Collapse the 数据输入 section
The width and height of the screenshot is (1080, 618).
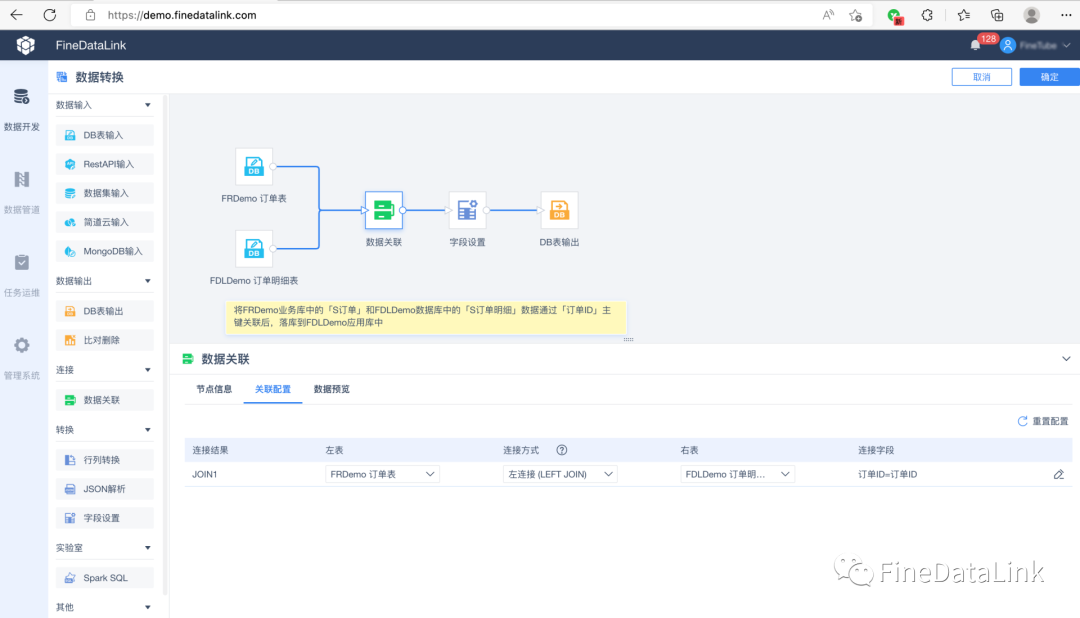tap(147, 105)
